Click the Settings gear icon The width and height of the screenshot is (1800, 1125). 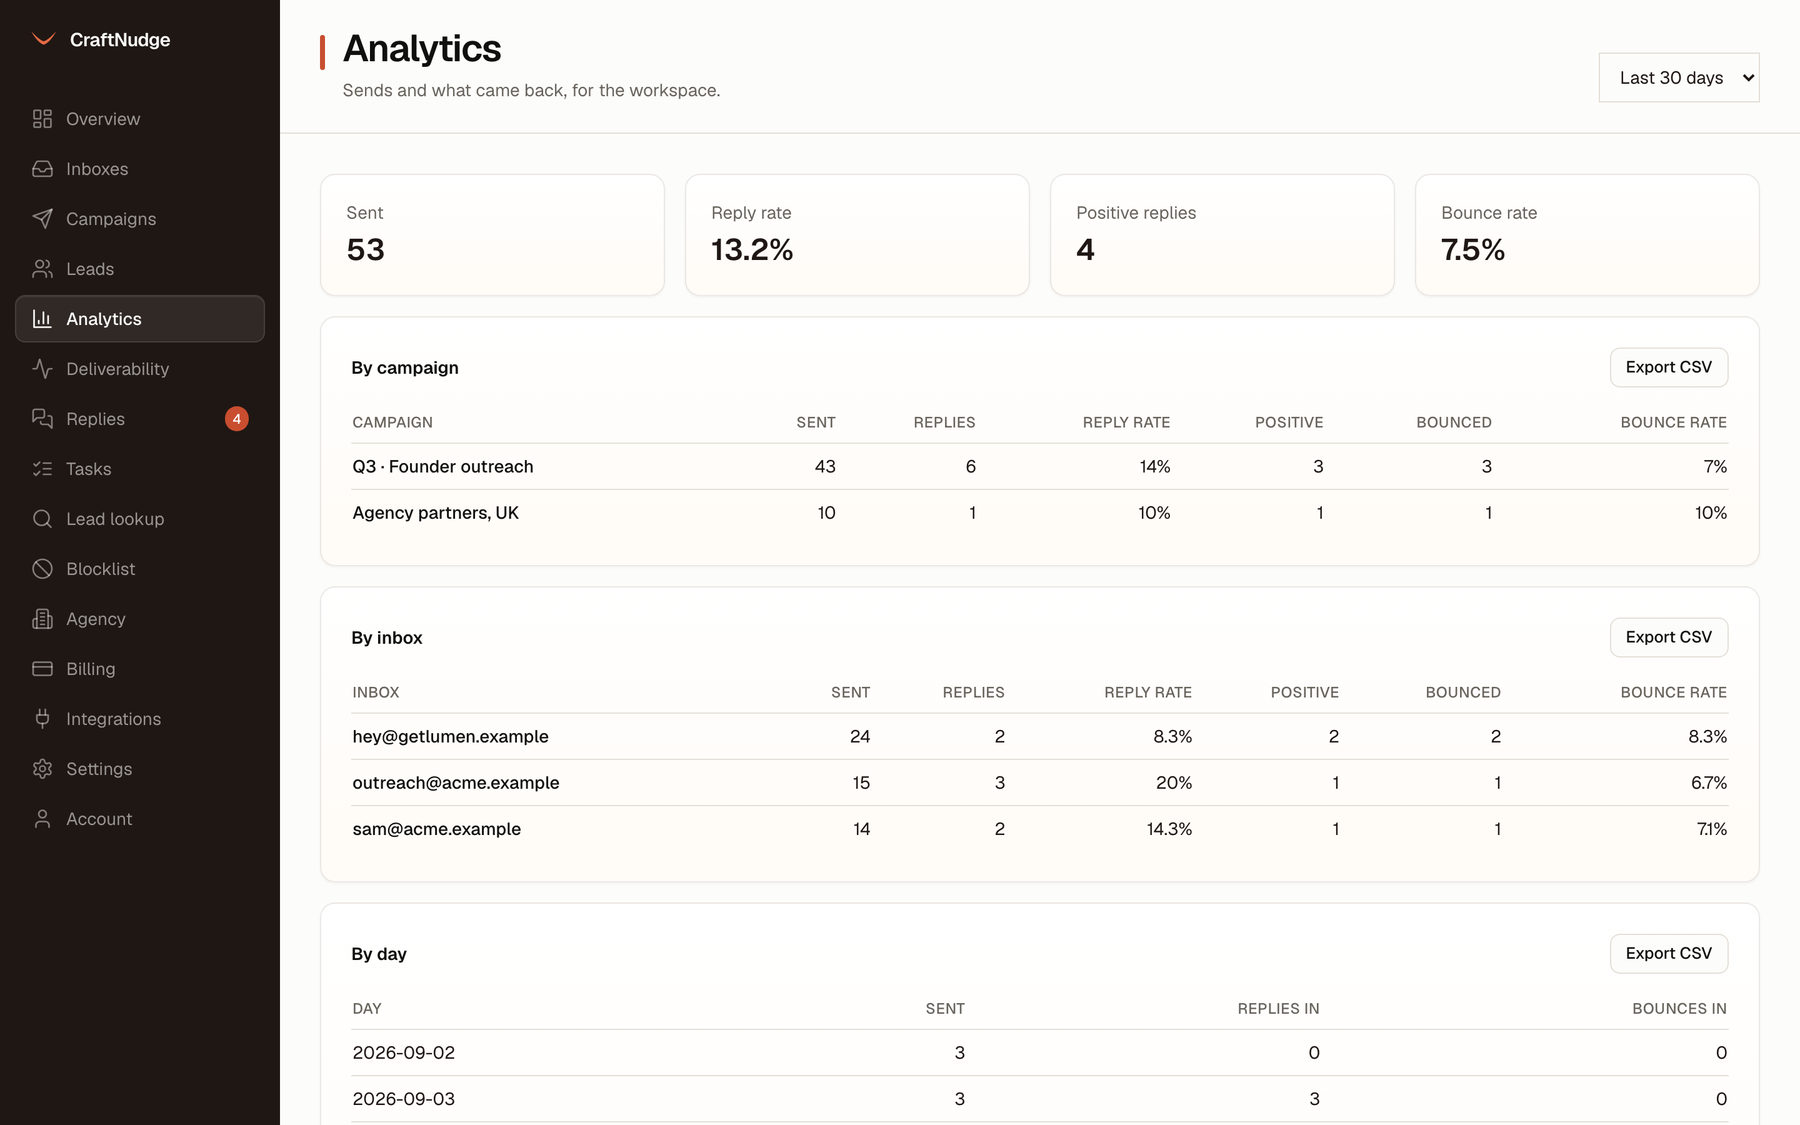pos(42,769)
